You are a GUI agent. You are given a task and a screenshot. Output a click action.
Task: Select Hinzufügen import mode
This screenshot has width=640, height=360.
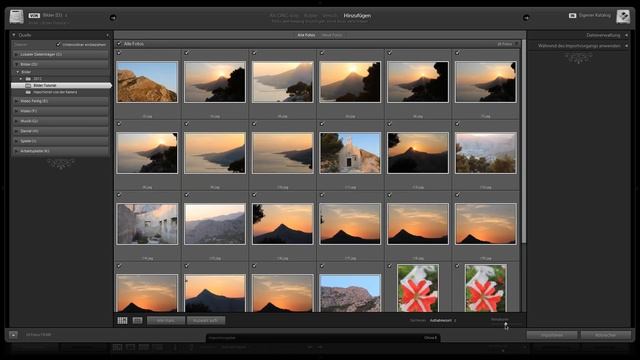click(x=357, y=16)
